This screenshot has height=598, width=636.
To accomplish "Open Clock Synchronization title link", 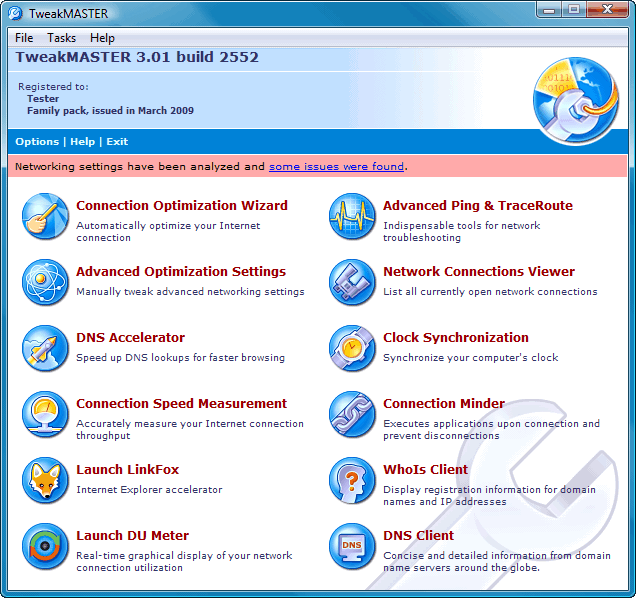I will click(456, 338).
